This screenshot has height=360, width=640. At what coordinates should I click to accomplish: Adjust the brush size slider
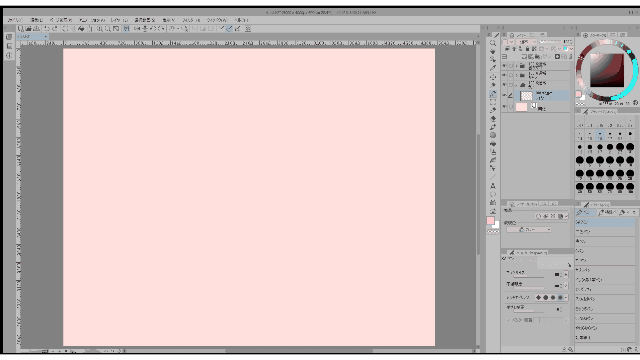coord(528,277)
